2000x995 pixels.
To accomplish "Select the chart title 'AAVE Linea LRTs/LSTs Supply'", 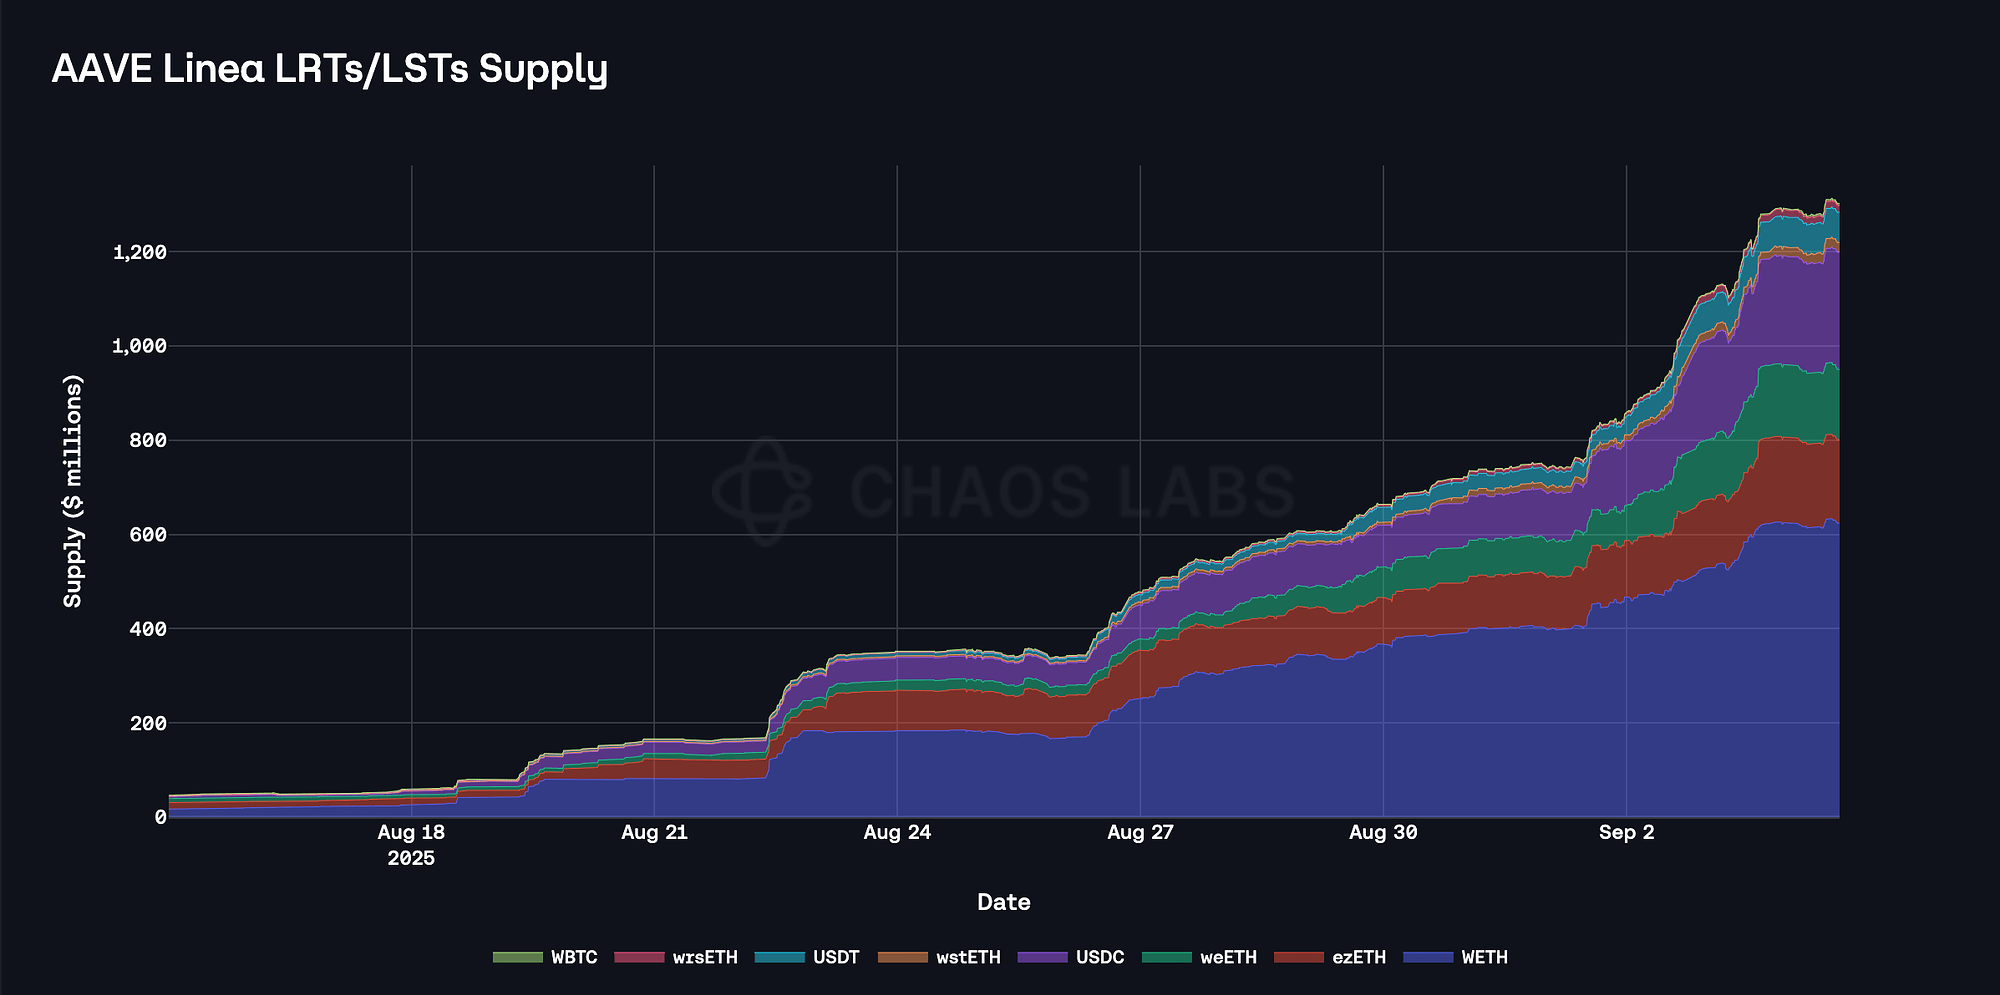I will click(330, 69).
